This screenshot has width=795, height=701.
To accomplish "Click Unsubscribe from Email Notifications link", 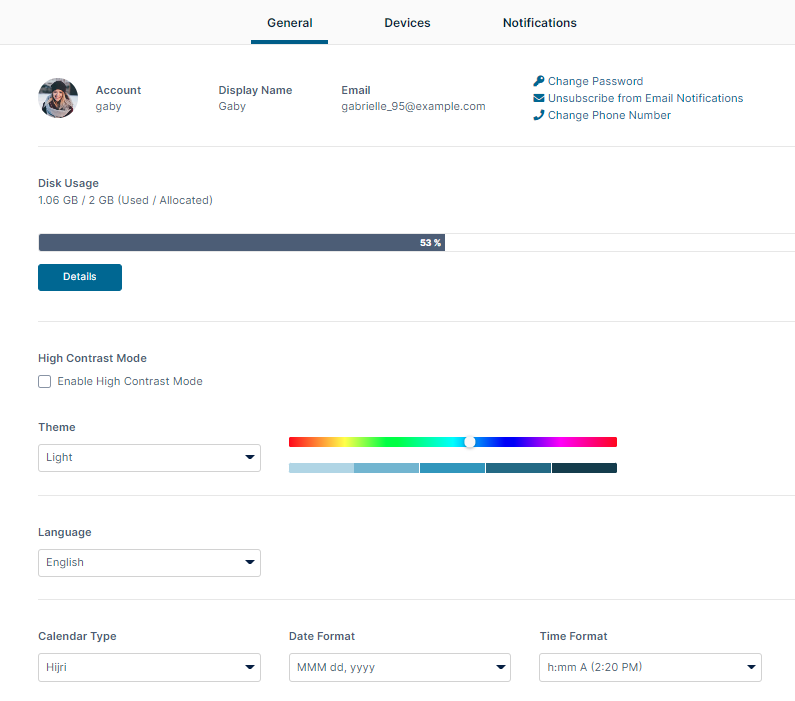I will click(x=645, y=98).
